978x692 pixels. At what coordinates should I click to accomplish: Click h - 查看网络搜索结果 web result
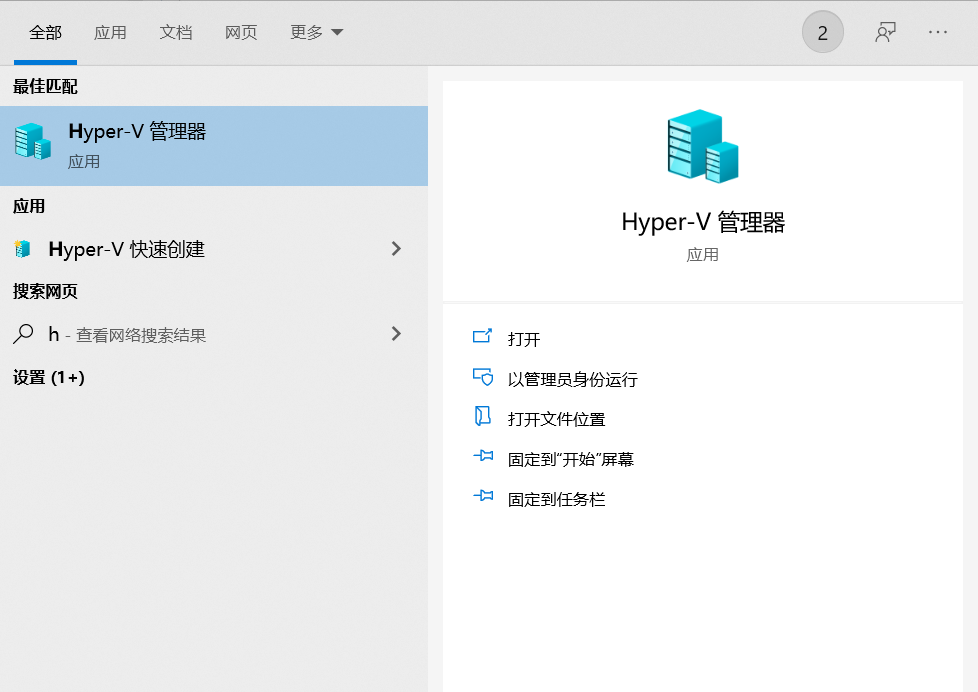point(214,334)
